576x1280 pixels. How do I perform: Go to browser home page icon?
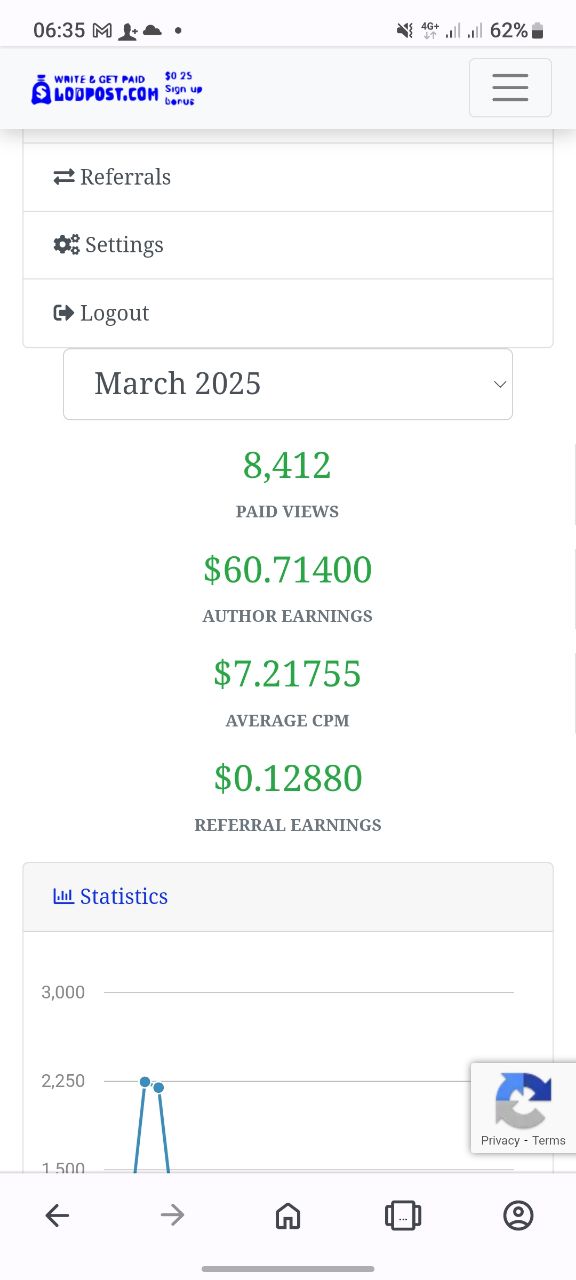[x=288, y=1216]
